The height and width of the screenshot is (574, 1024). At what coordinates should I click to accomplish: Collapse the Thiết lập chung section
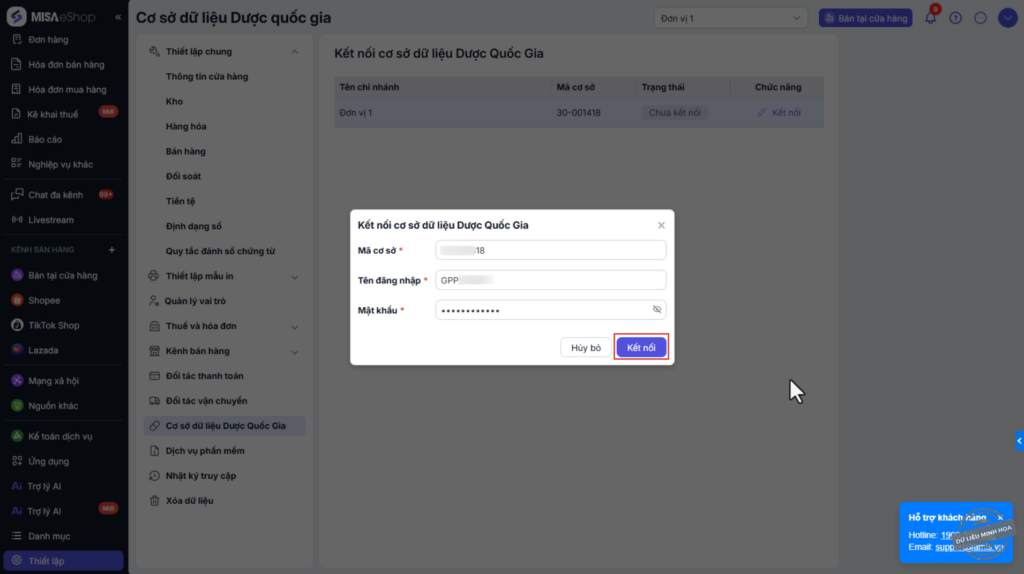(x=294, y=52)
